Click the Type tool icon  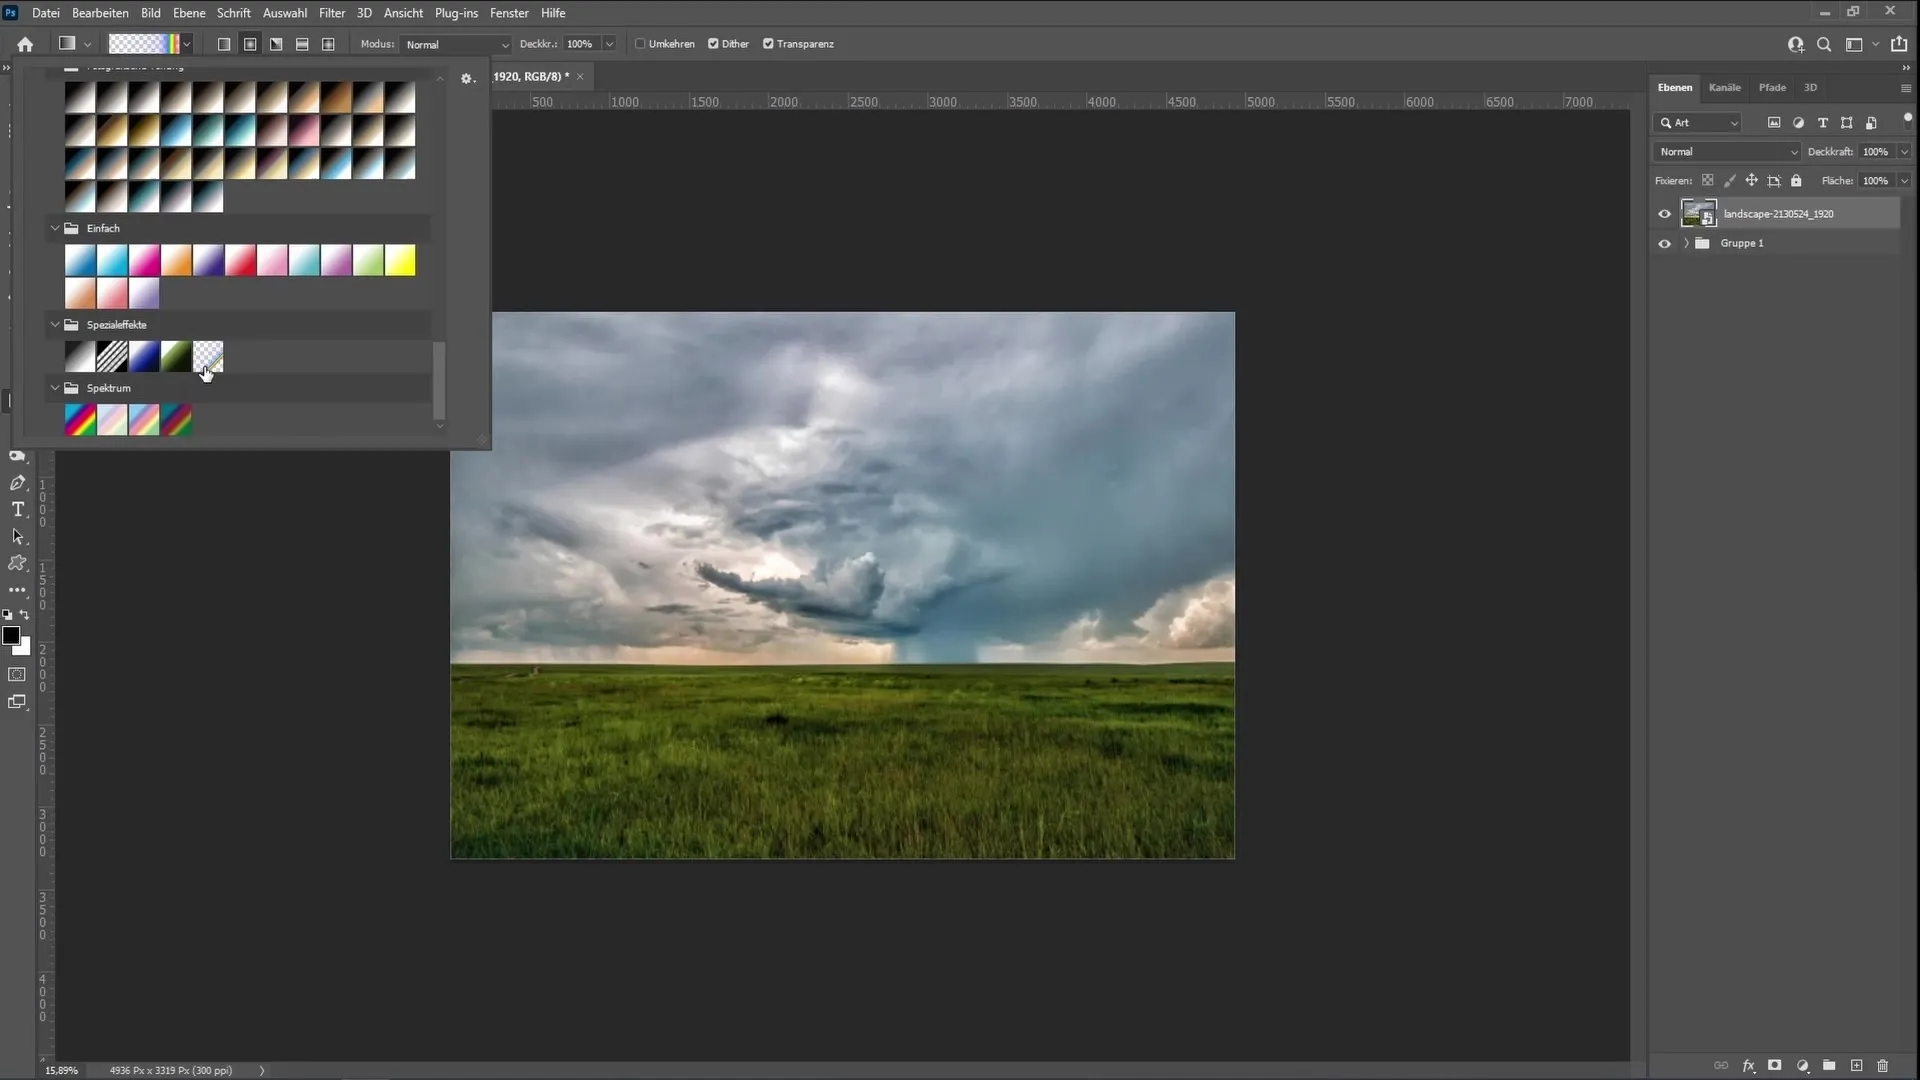tap(17, 510)
